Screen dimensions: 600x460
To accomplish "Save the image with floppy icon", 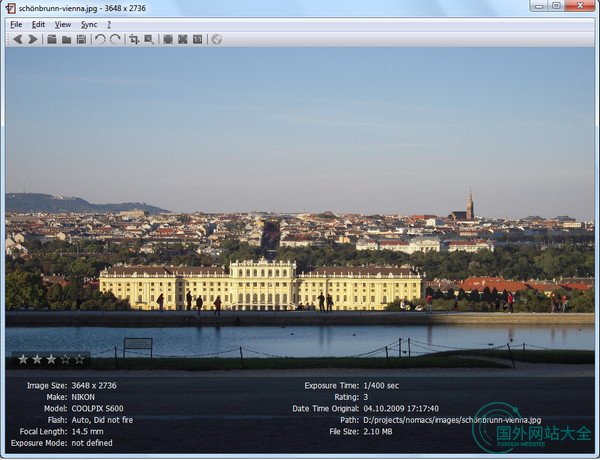I will tap(81, 39).
